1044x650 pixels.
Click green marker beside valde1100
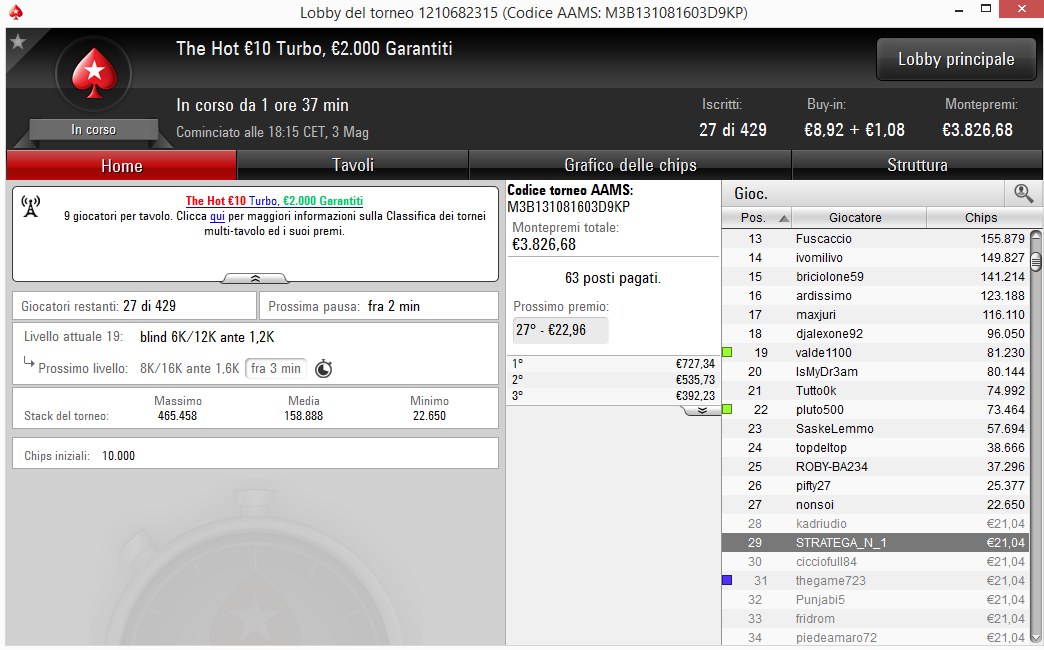pos(727,352)
